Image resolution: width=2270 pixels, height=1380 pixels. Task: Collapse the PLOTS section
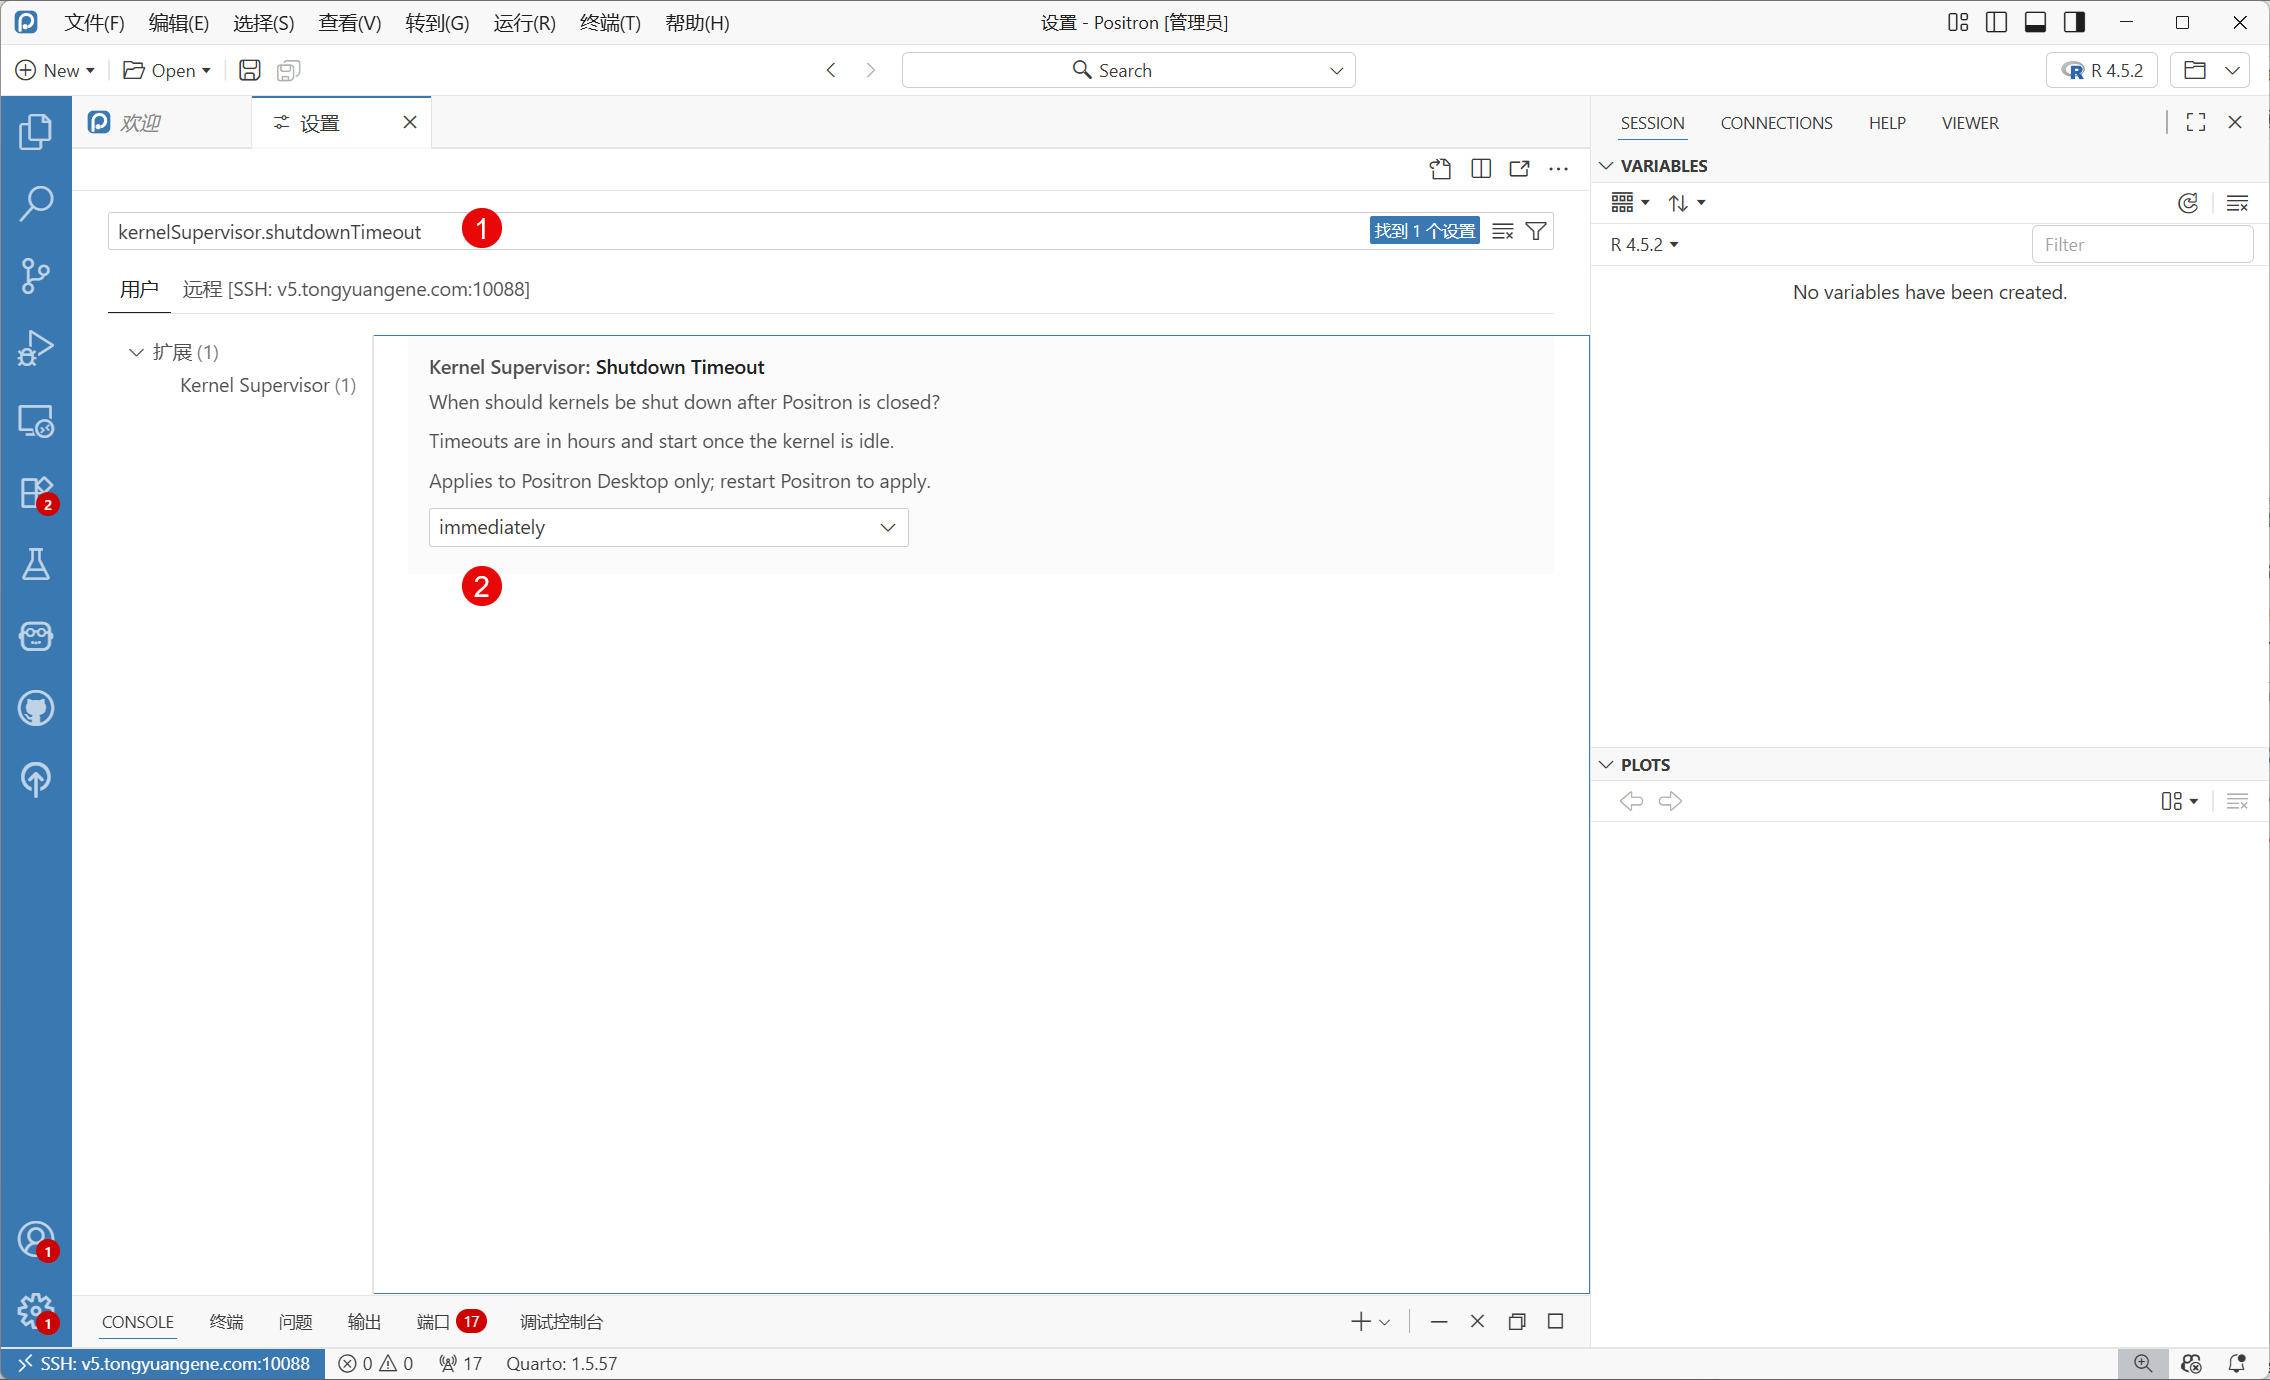(1607, 765)
